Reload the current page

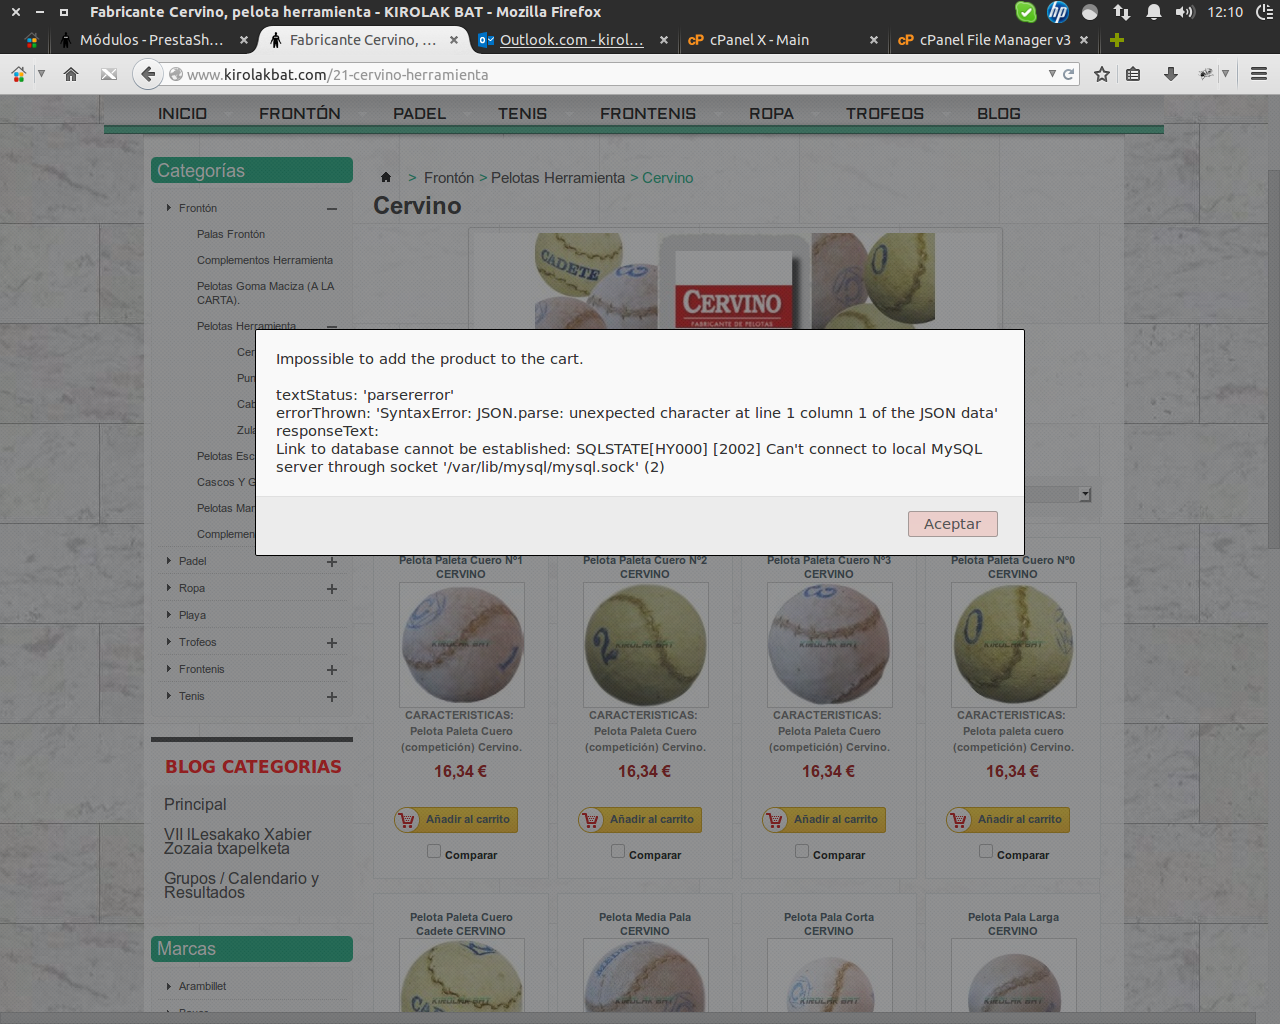click(1068, 74)
